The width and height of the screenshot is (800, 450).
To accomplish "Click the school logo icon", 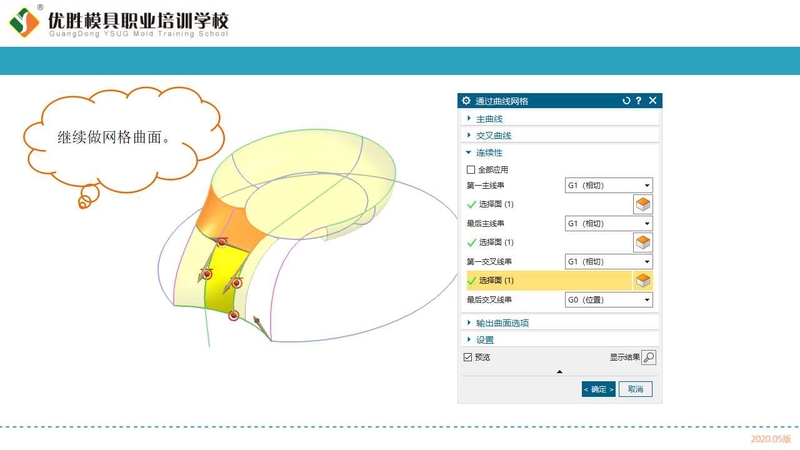I will tap(24, 21).
